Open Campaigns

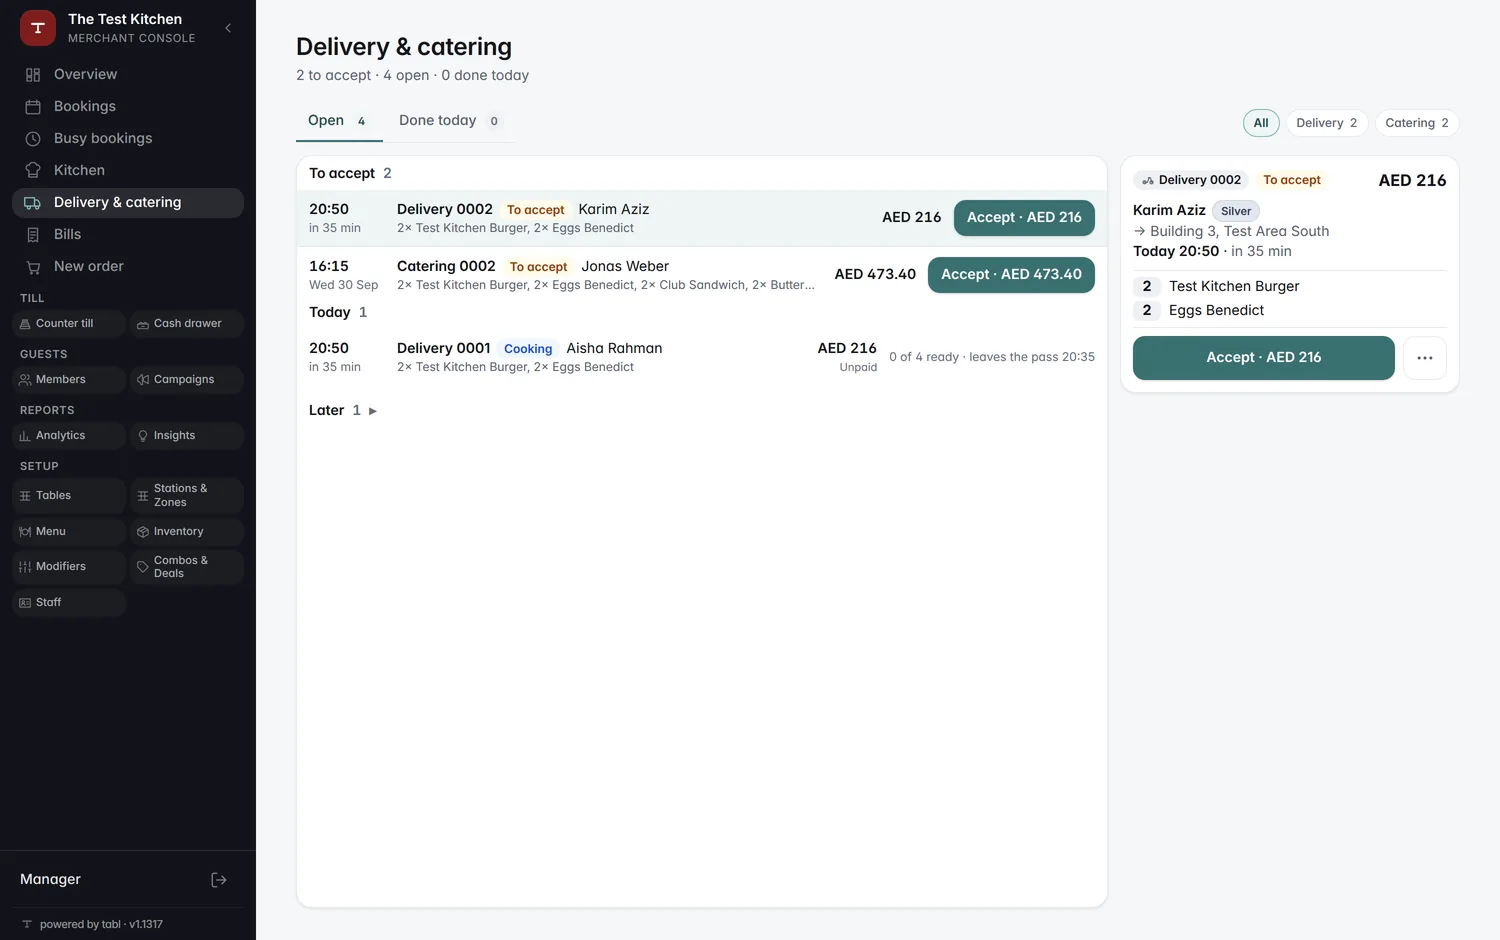(x=187, y=380)
